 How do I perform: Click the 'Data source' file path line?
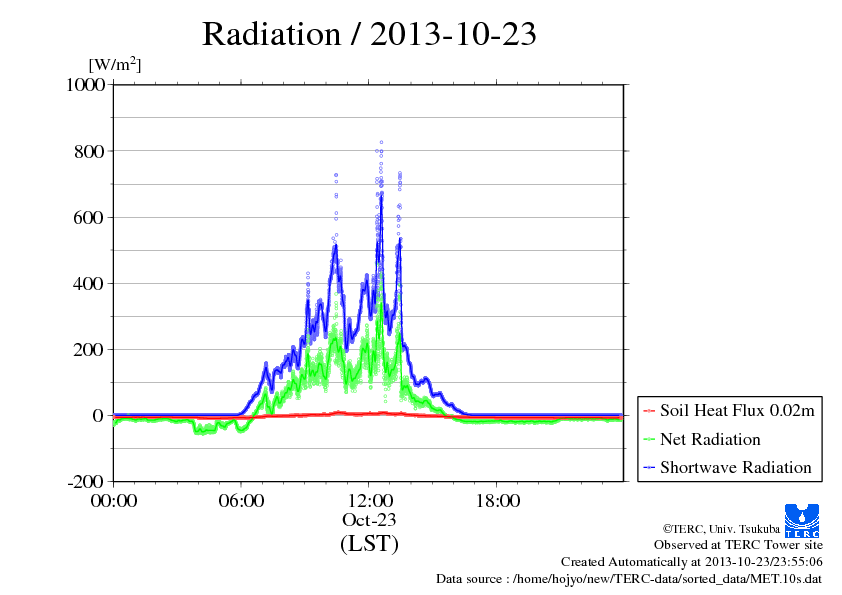point(629,579)
